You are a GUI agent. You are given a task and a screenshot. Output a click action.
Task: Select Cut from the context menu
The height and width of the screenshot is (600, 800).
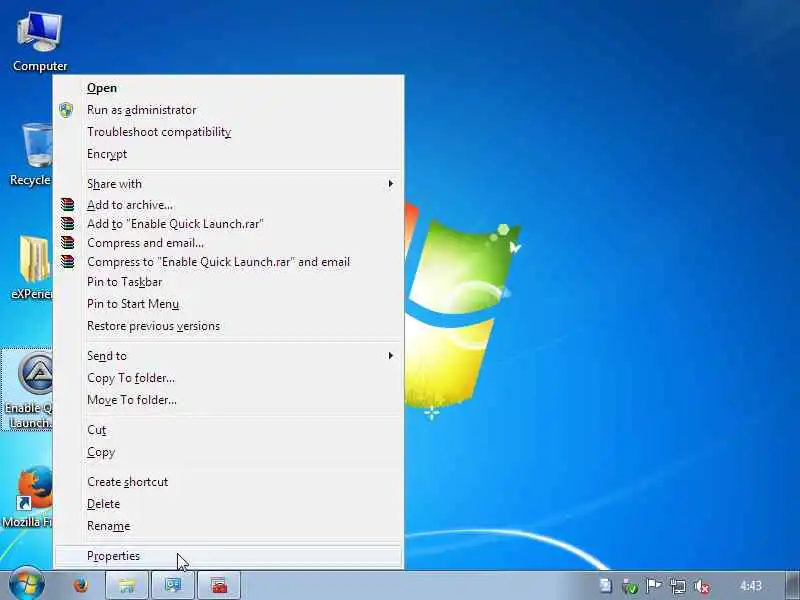[x=229, y=430]
